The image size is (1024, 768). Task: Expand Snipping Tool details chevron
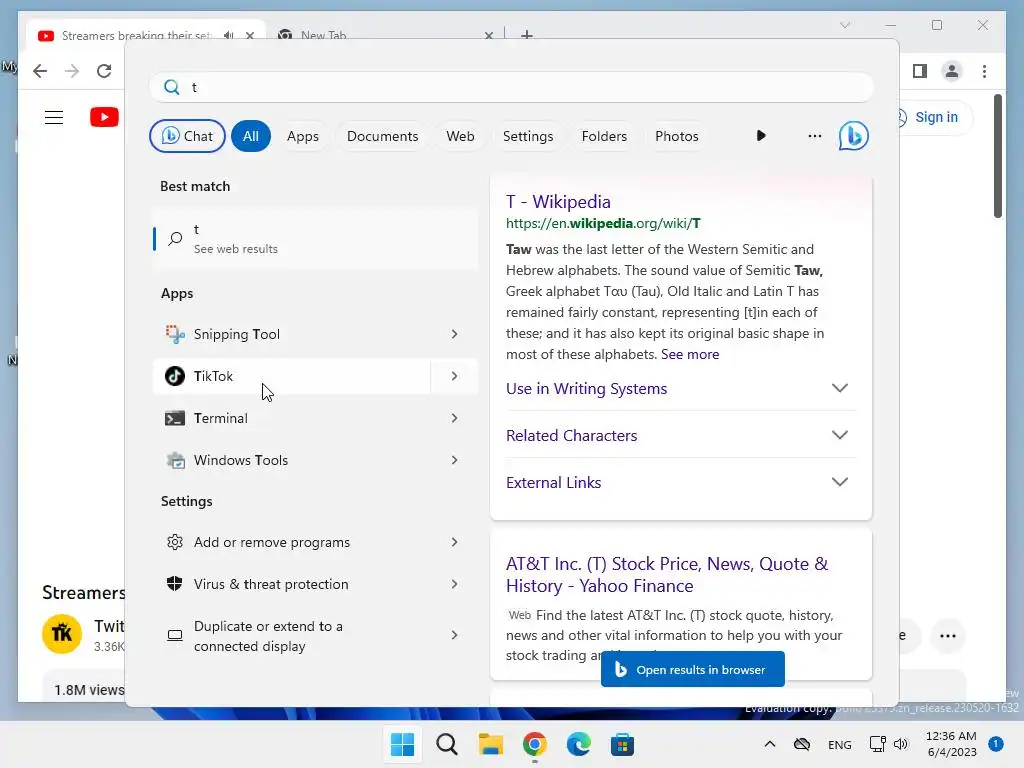click(455, 334)
